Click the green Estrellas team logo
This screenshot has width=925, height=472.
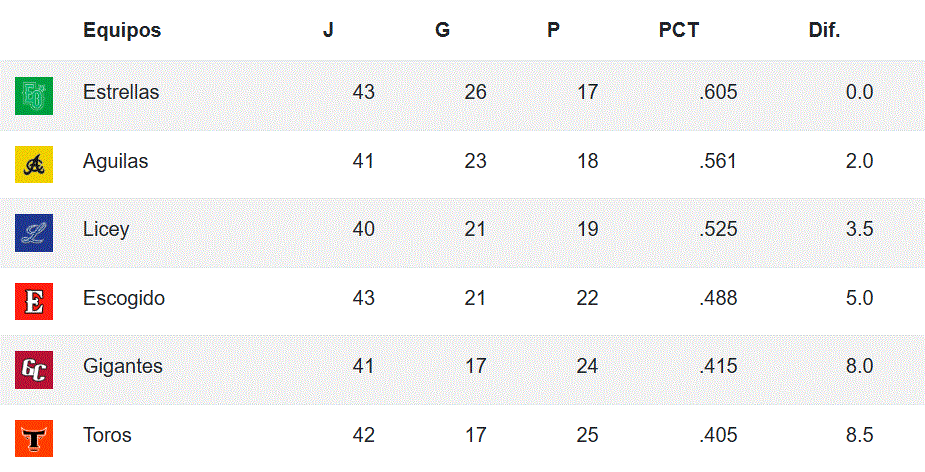[34, 95]
